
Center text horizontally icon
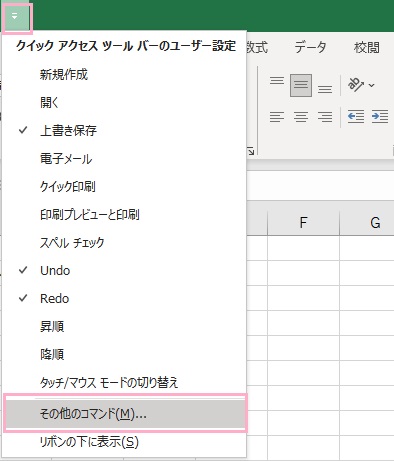[301, 117]
